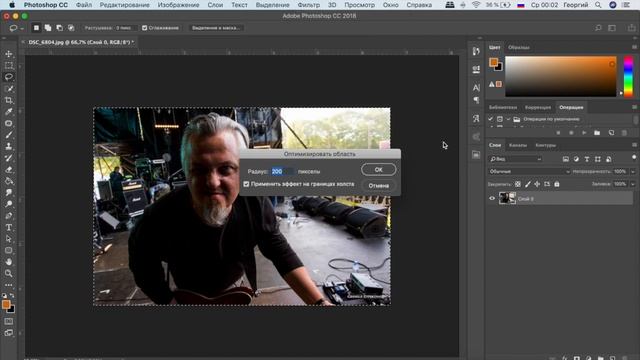The height and width of the screenshot is (360, 640).
Task: Switch to the Библиотеки tab
Action: 503,107
